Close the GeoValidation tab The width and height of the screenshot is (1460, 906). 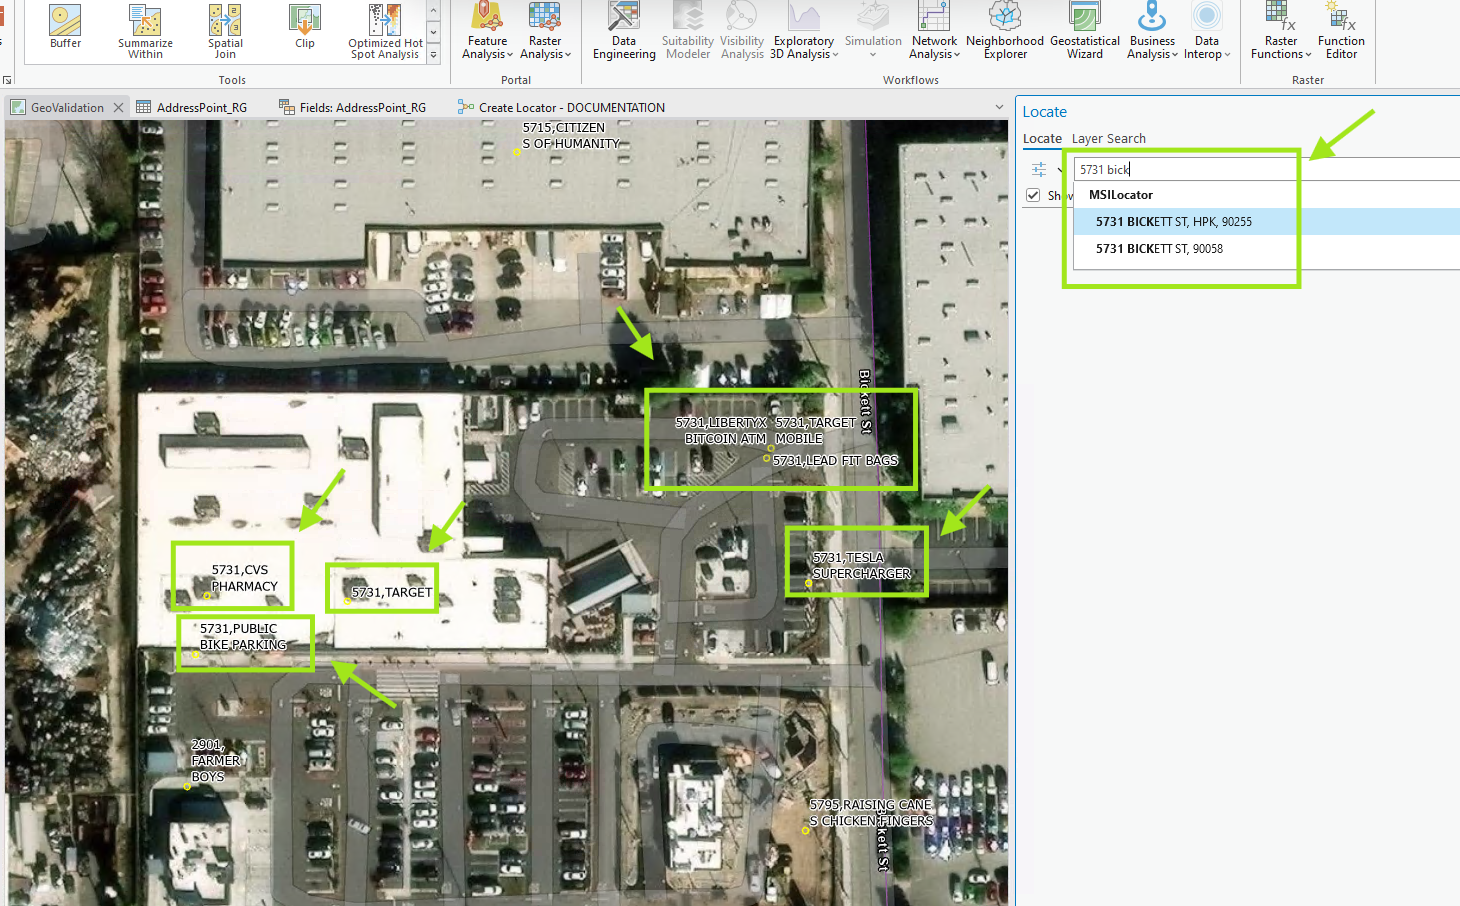pos(118,107)
